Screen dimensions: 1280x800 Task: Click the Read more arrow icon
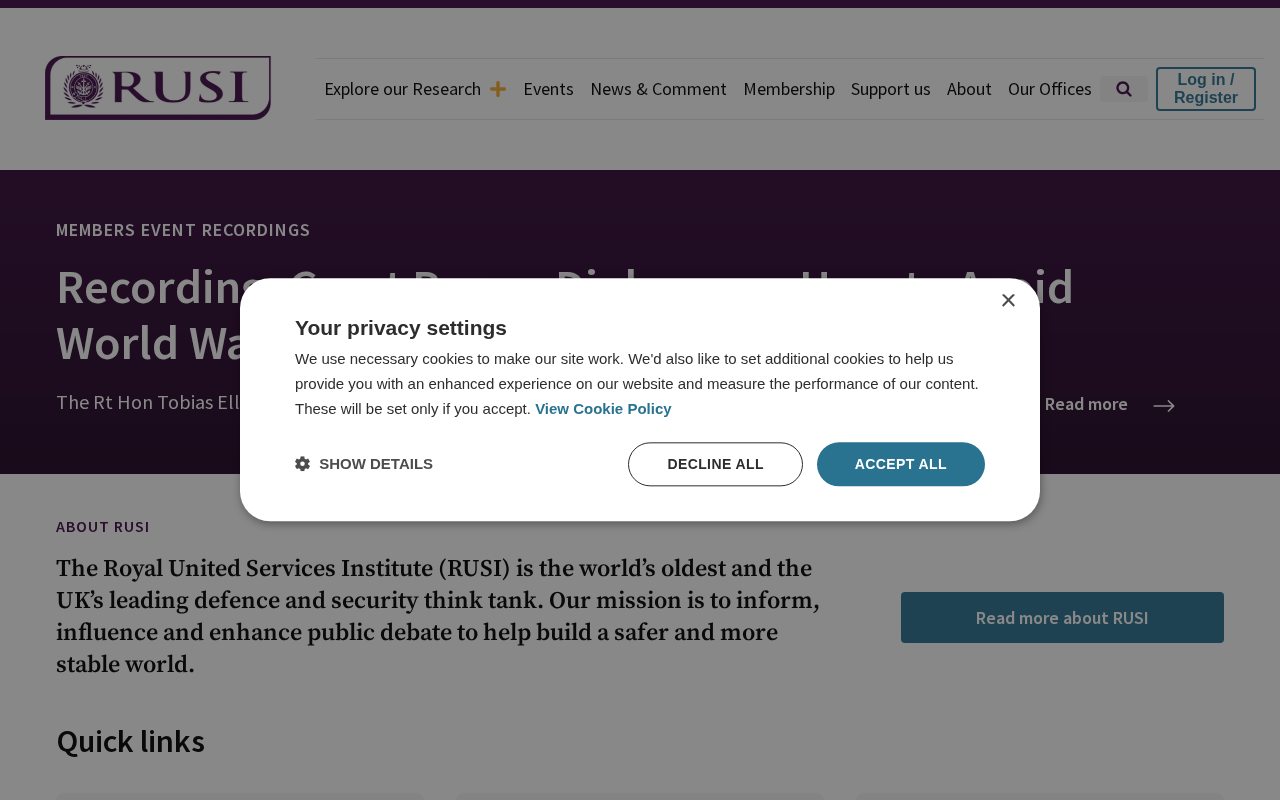(1163, 405)
